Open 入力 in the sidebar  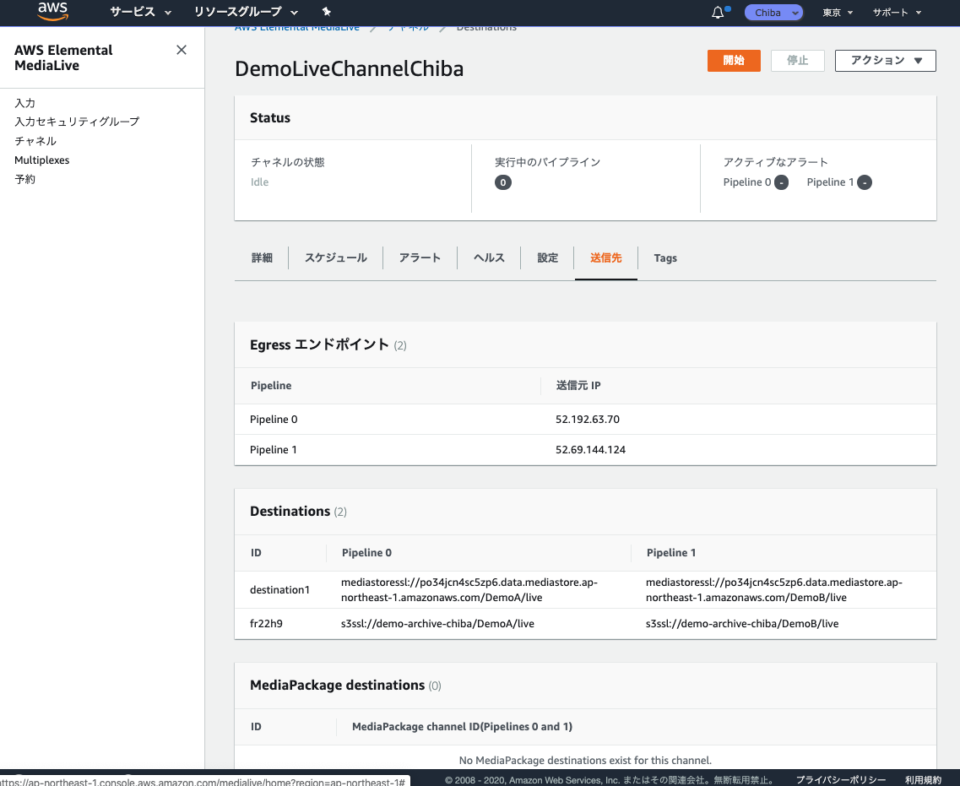pos(25,103)
